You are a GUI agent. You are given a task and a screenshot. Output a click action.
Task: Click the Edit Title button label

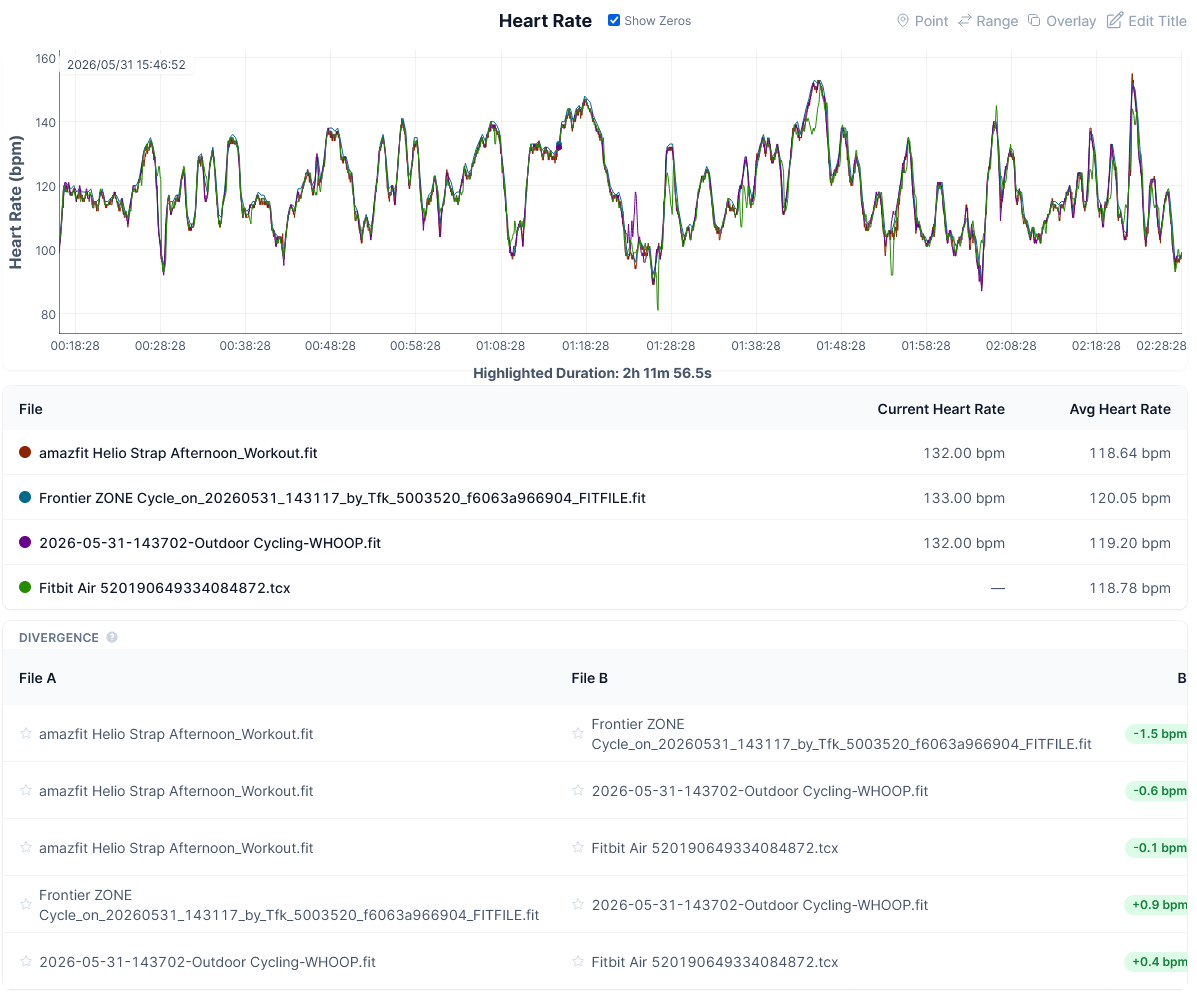click(1157, 21)
